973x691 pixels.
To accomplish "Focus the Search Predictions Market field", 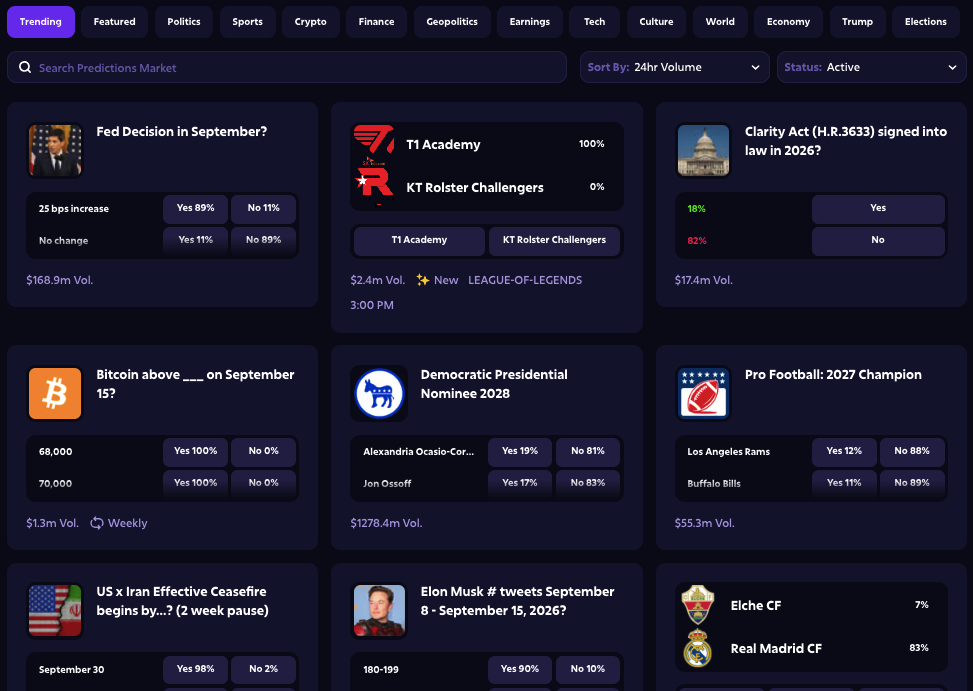I will pos(287,67).
